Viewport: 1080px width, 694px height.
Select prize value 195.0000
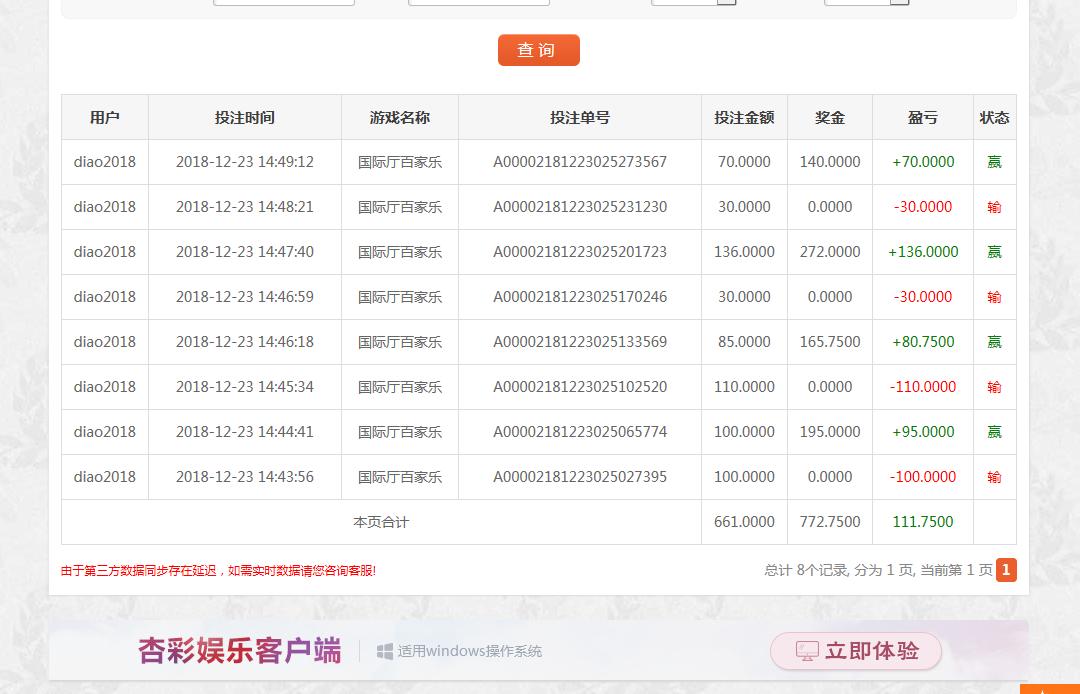(x=830, y=432)
